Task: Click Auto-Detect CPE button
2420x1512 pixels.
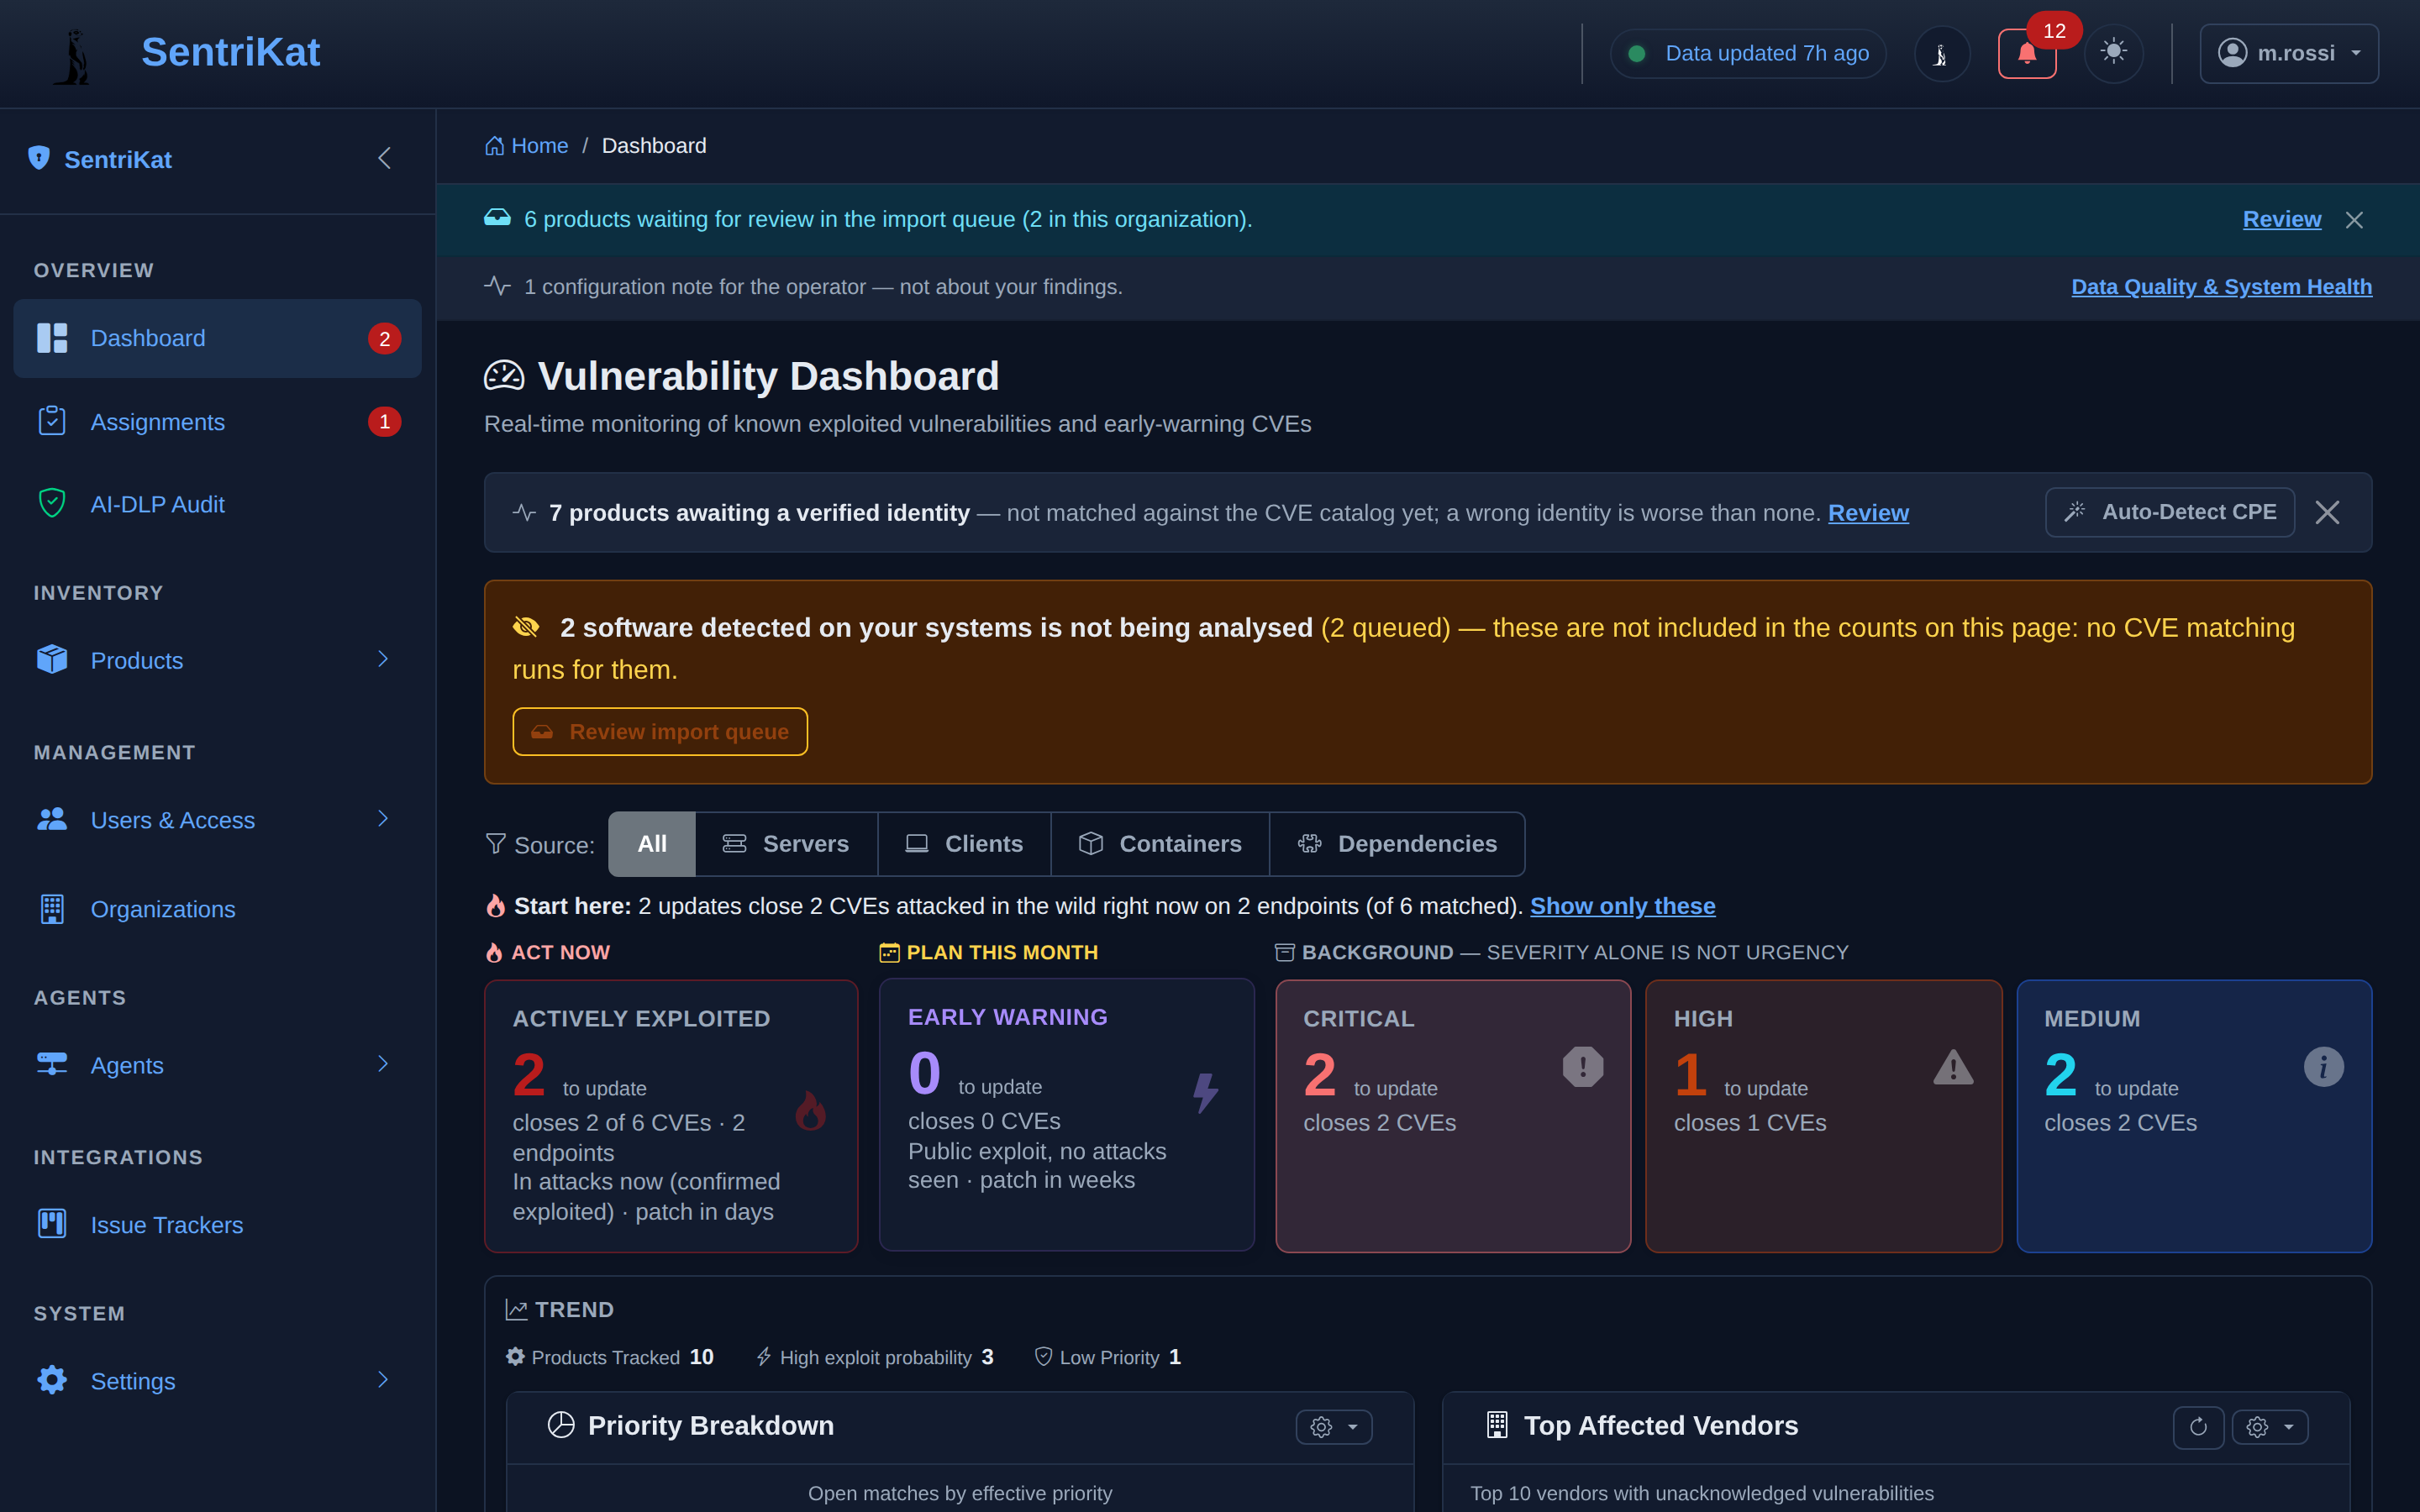Action: click(2169, 512)
